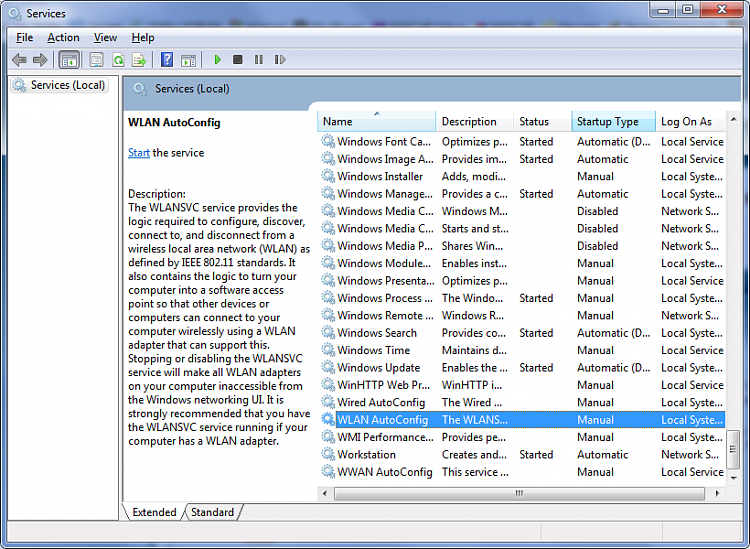The height and width of the screenshot is (549, 750).
Task: Click the gear icon beside Windows Search
Action: [328, 332]
